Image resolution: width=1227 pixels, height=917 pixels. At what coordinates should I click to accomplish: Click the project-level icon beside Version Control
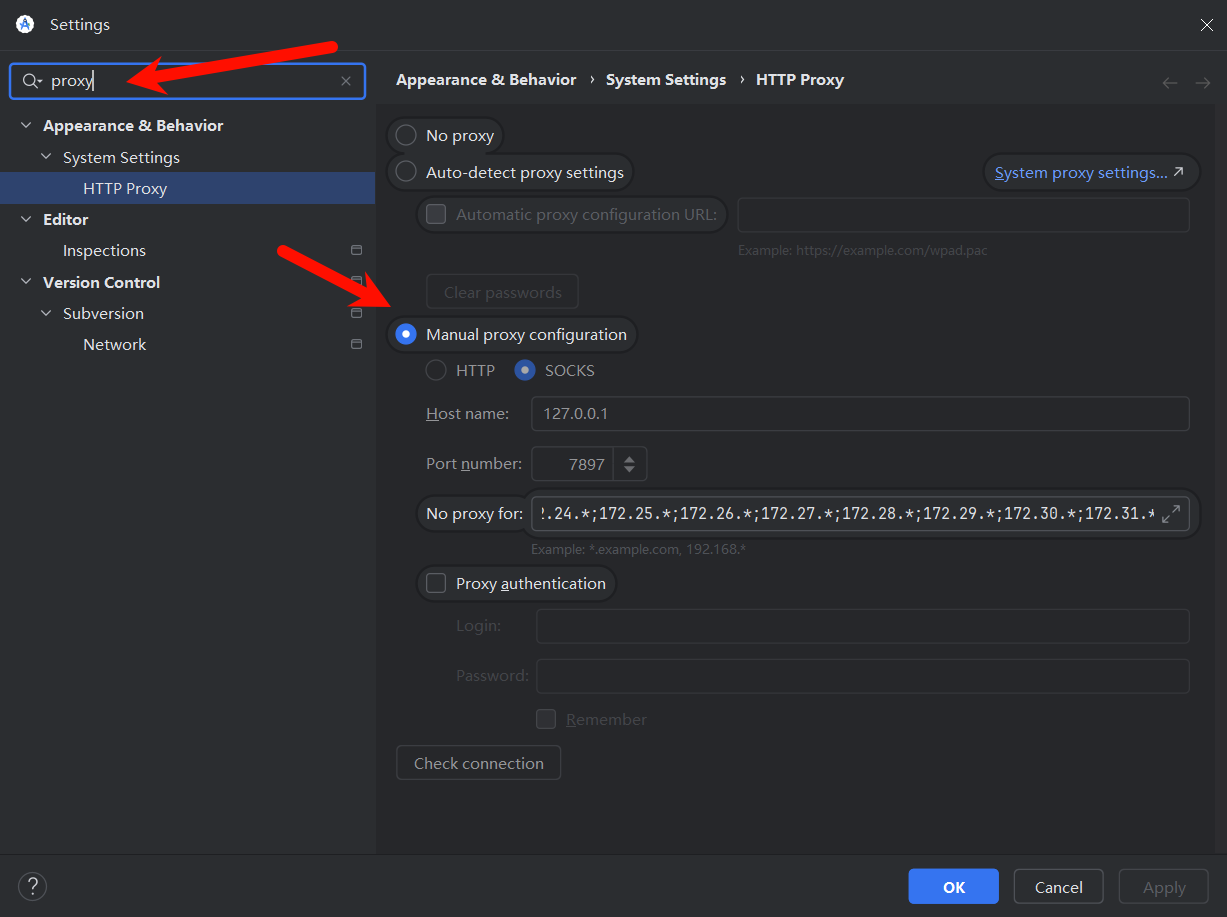click(x=356, y=282)
